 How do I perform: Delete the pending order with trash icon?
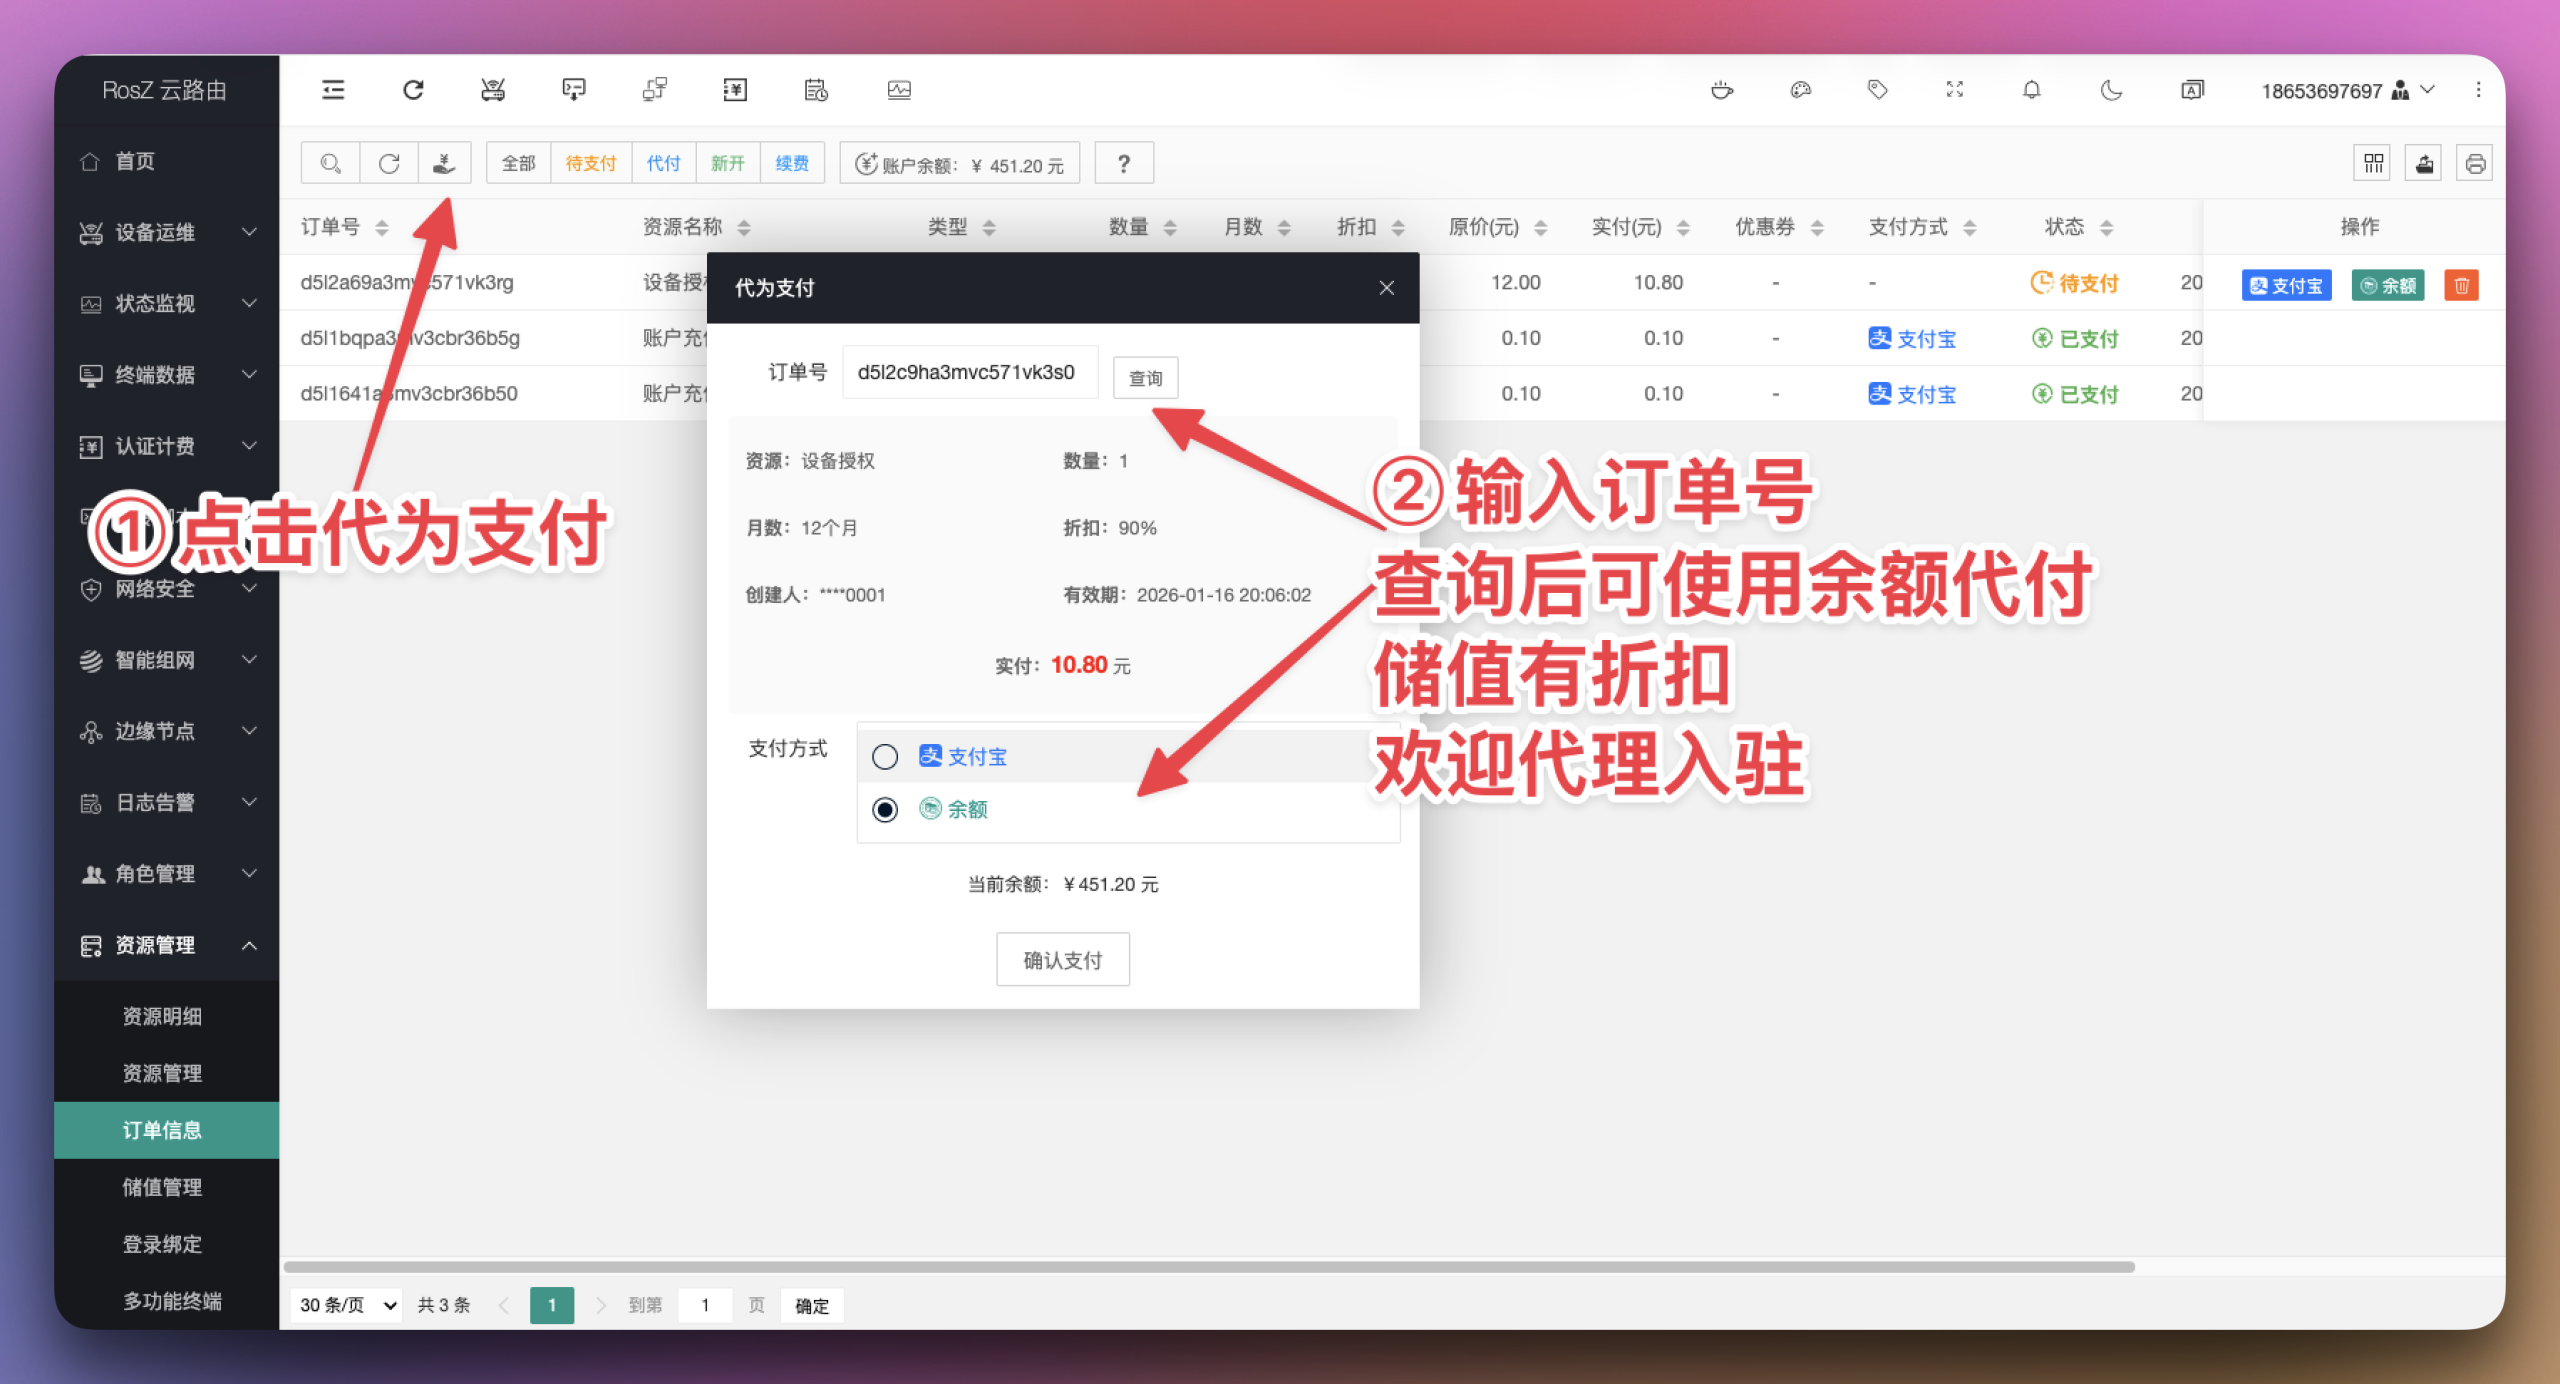2461,285
